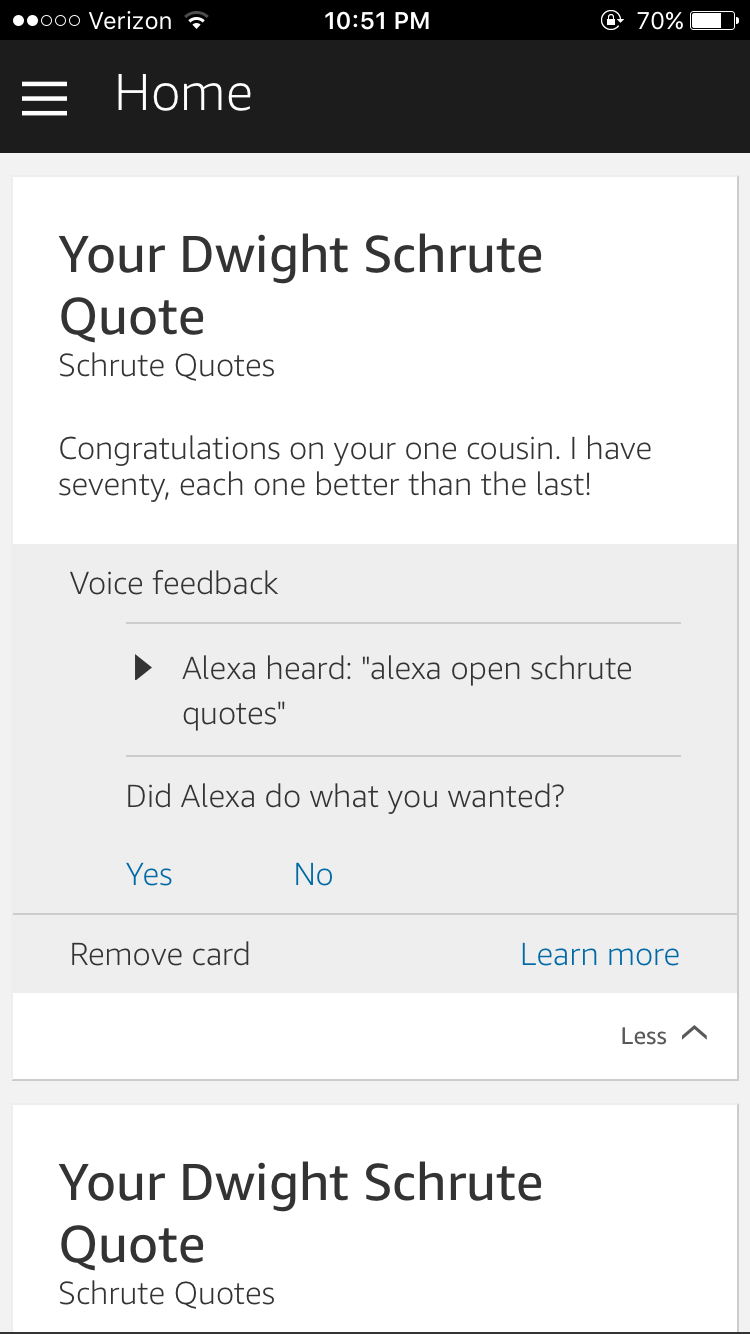Open the Learn more link
Viewport: 750px width, 1334px height.
tap(599, 954)
